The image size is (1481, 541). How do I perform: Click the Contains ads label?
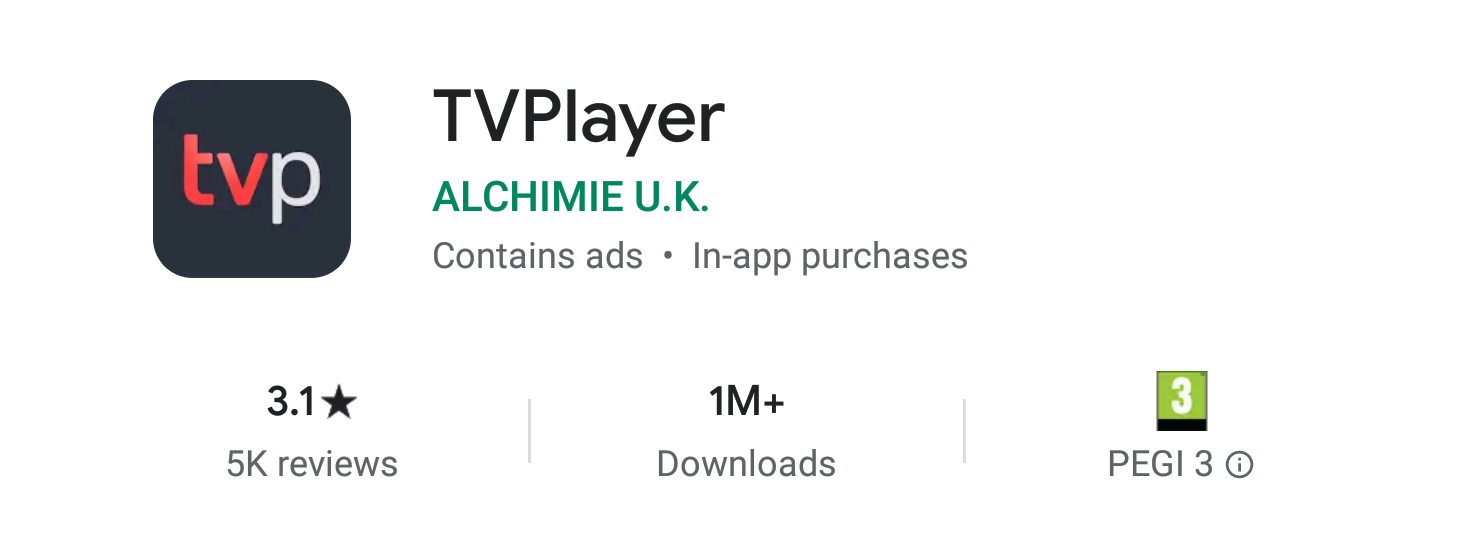pyautogui.click(x=537, y=257)
